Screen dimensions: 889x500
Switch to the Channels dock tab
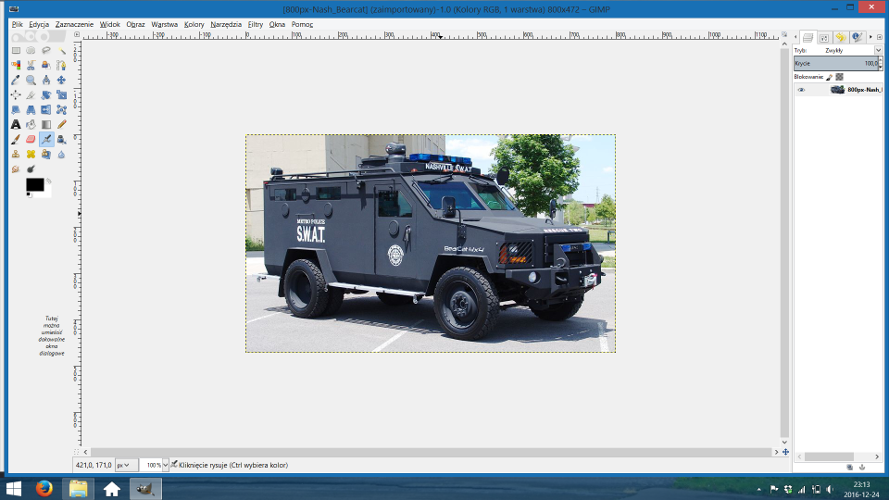pyautogui.click(x=824, y=37)
